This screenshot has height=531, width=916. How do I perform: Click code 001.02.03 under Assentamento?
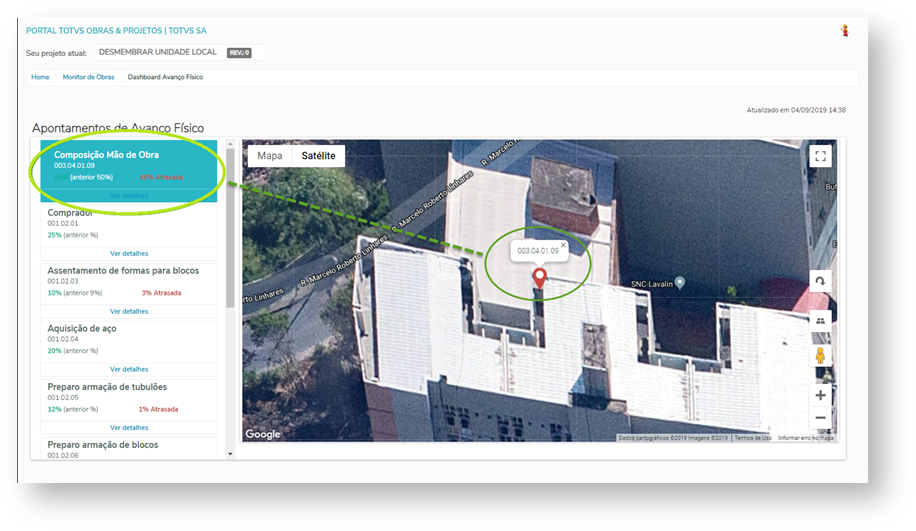(63, 281)
